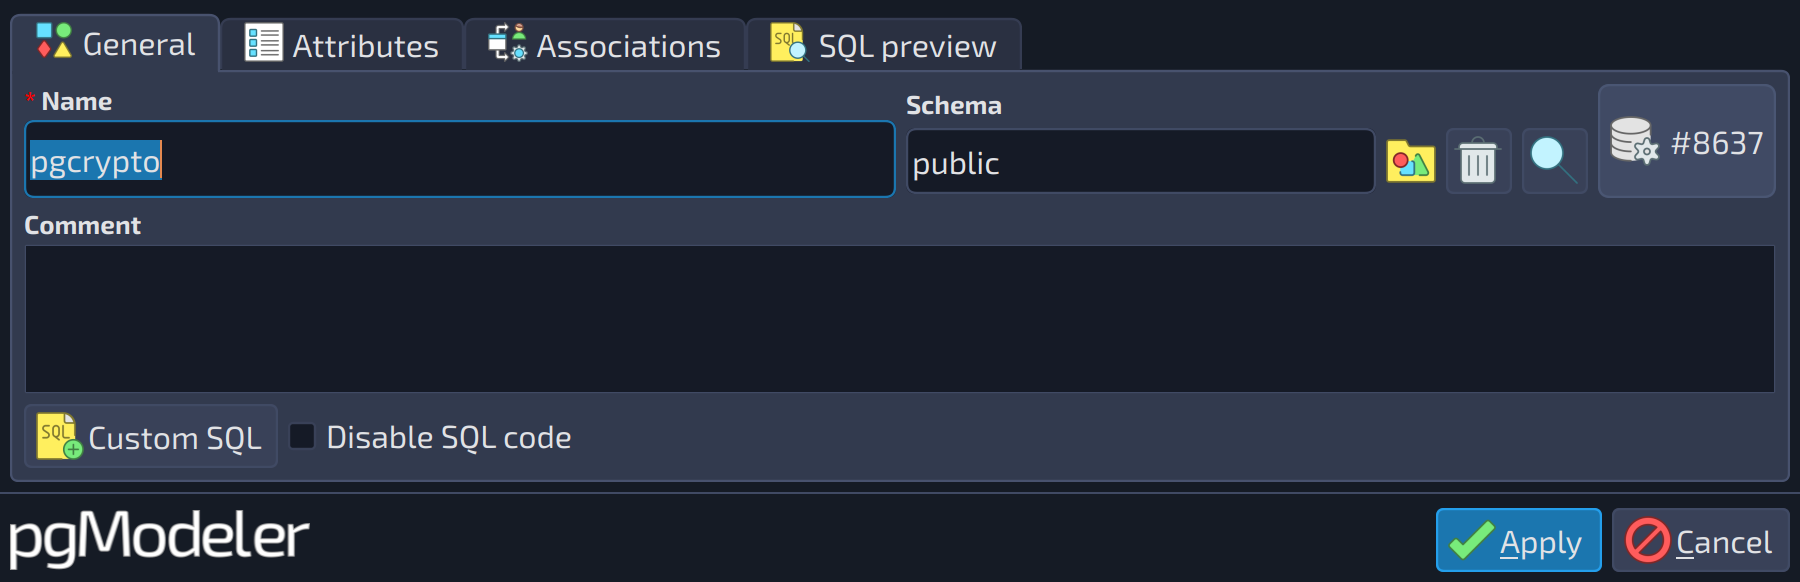Click the object ID #8637 badge
This screenshot has height=582, width=1800.
click(x=1687, y=142)
